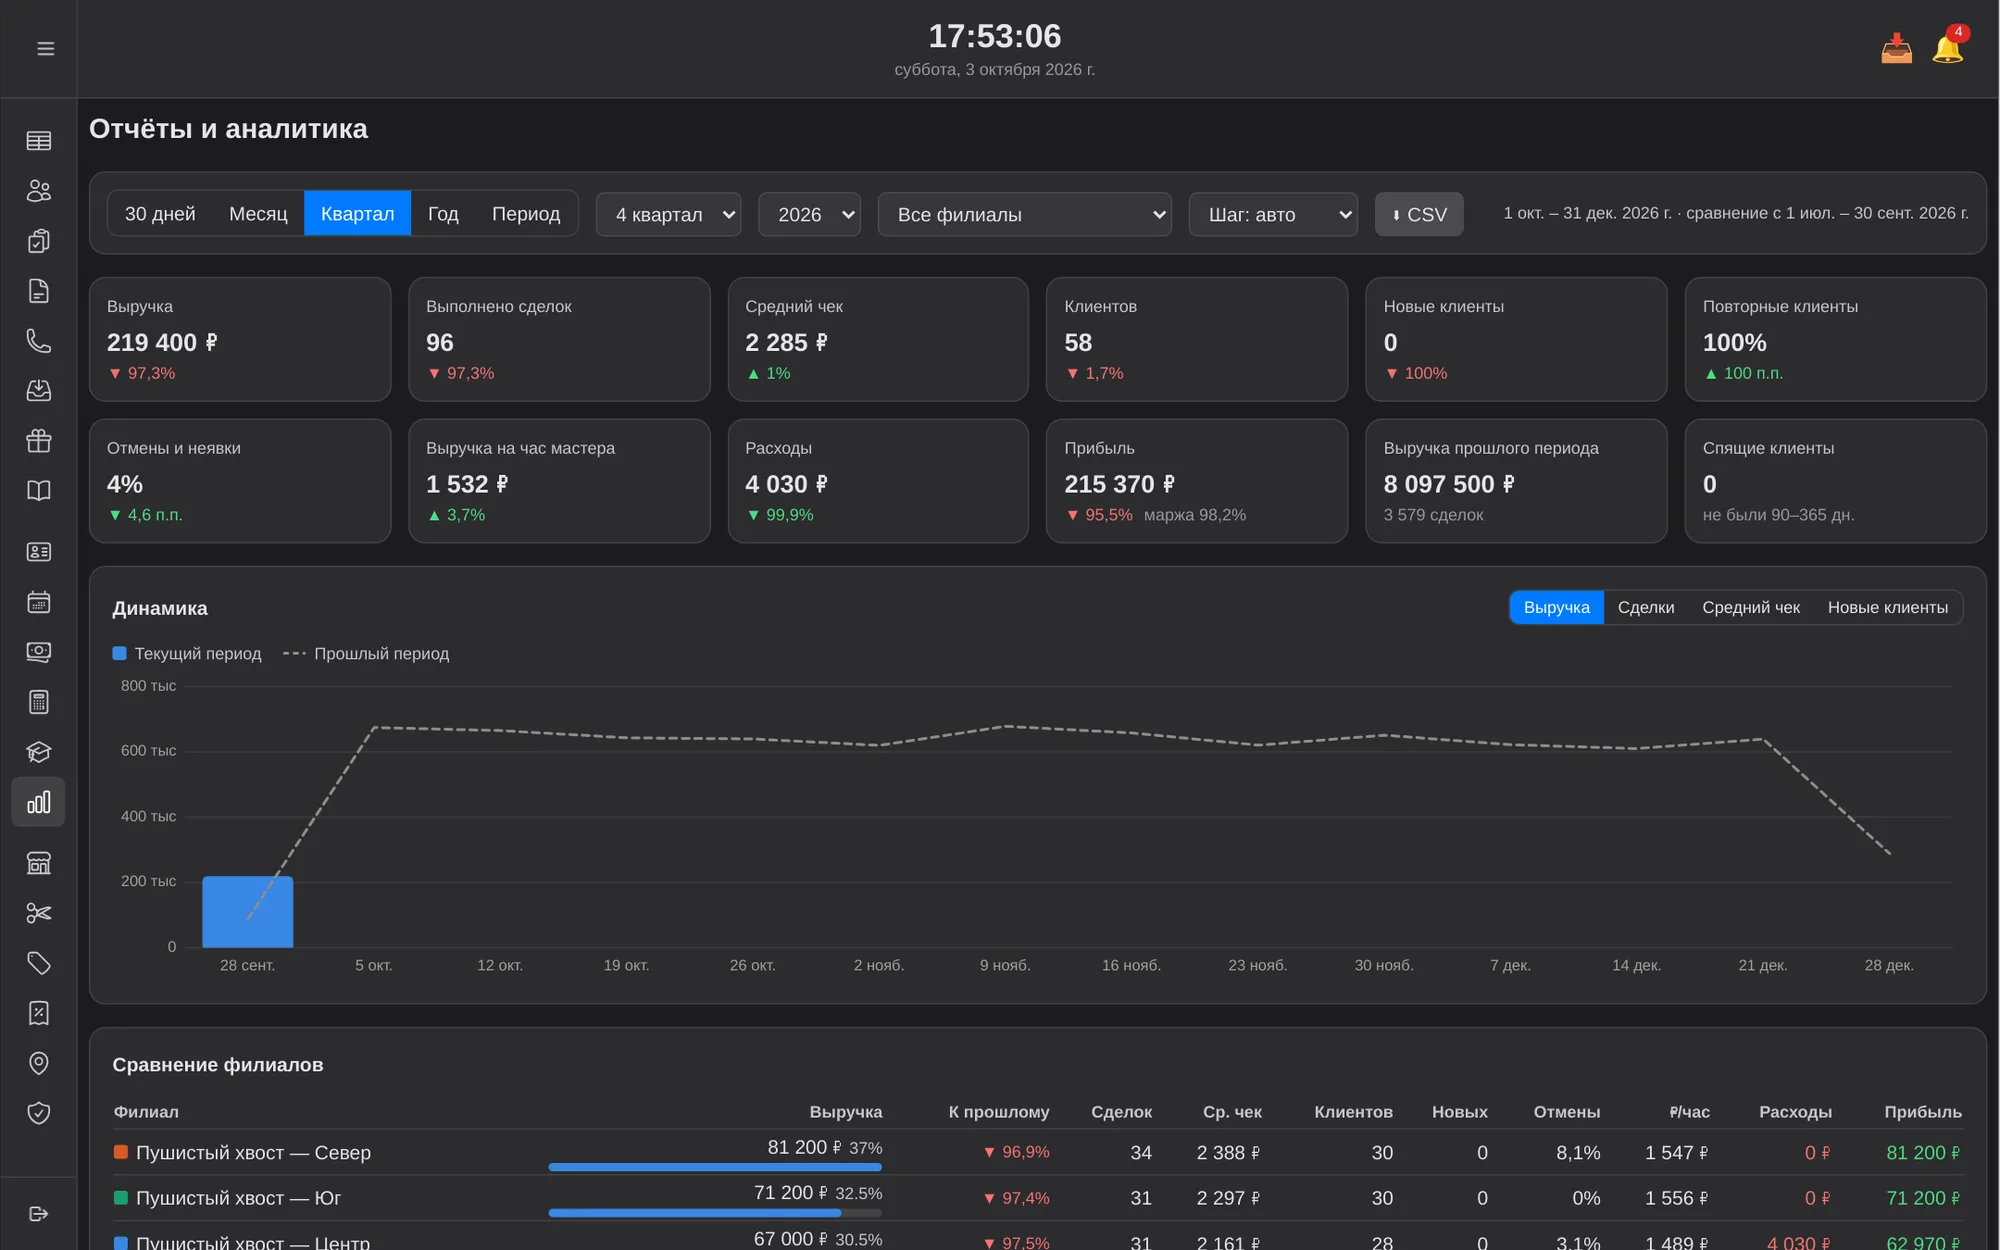The height and width of the screenshot is (1250, 2000).
Task: Open the gift icon in sidebar
Action: 38,441
